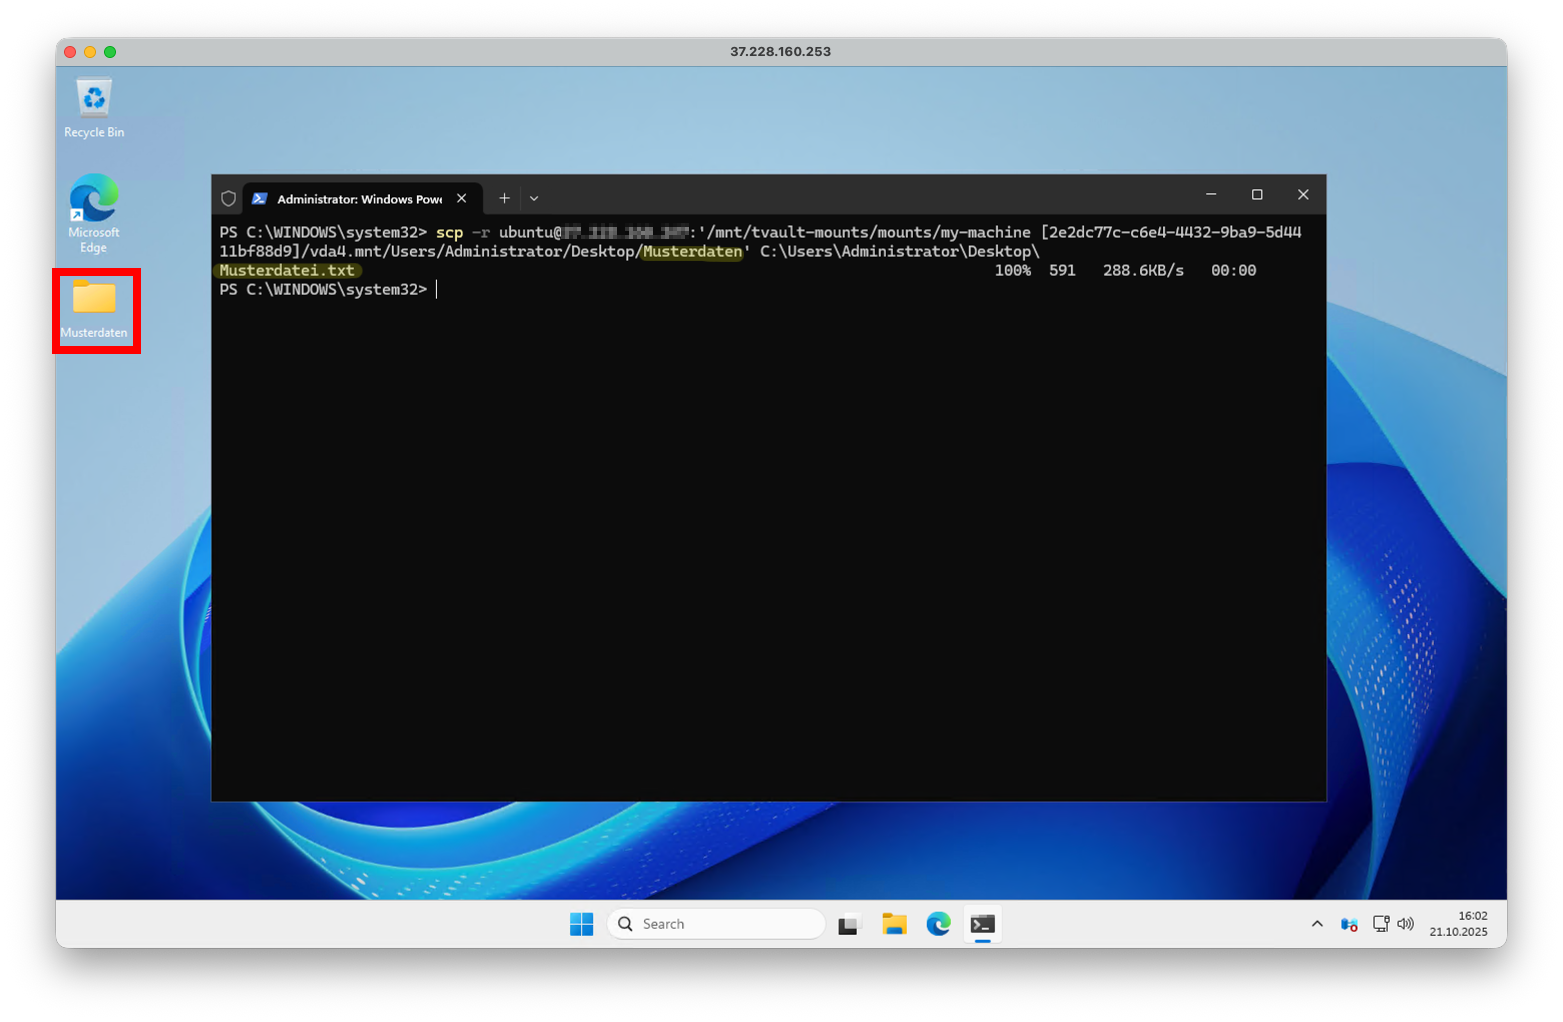
Task: Close the Administrator PowerShell tab
Action: (x=462, y=198)
